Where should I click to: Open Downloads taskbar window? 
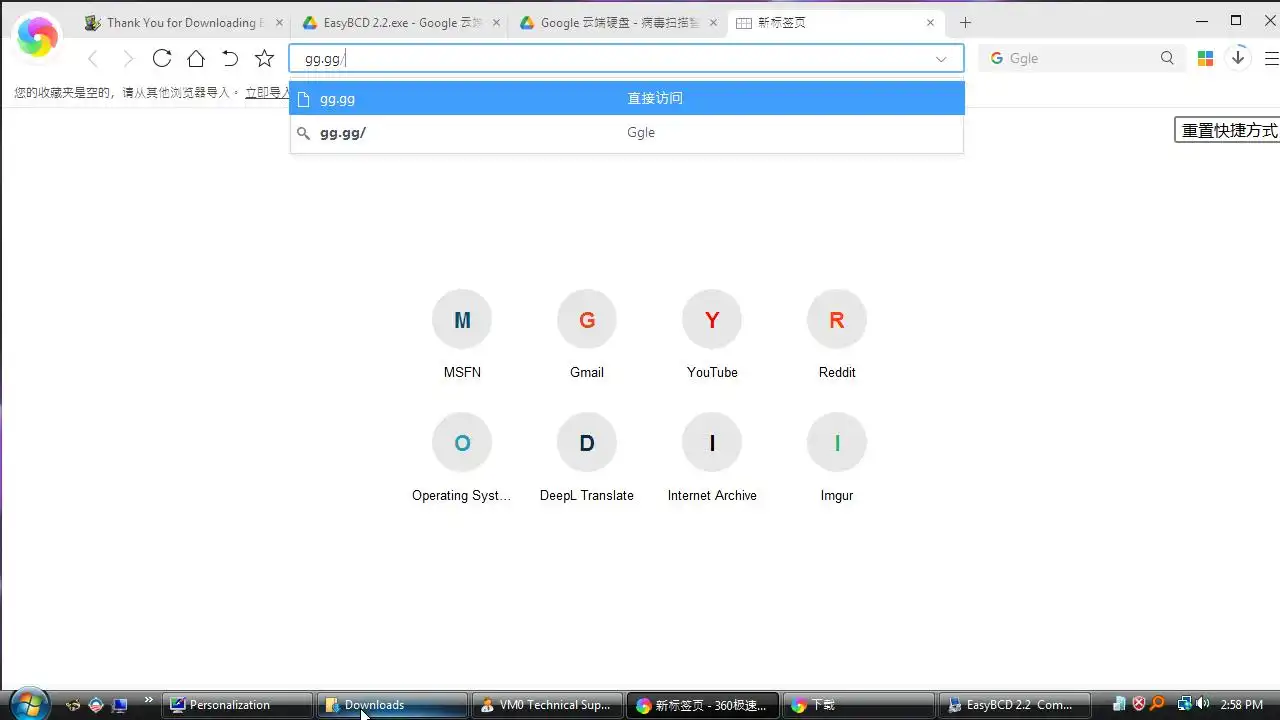[393, 705]
